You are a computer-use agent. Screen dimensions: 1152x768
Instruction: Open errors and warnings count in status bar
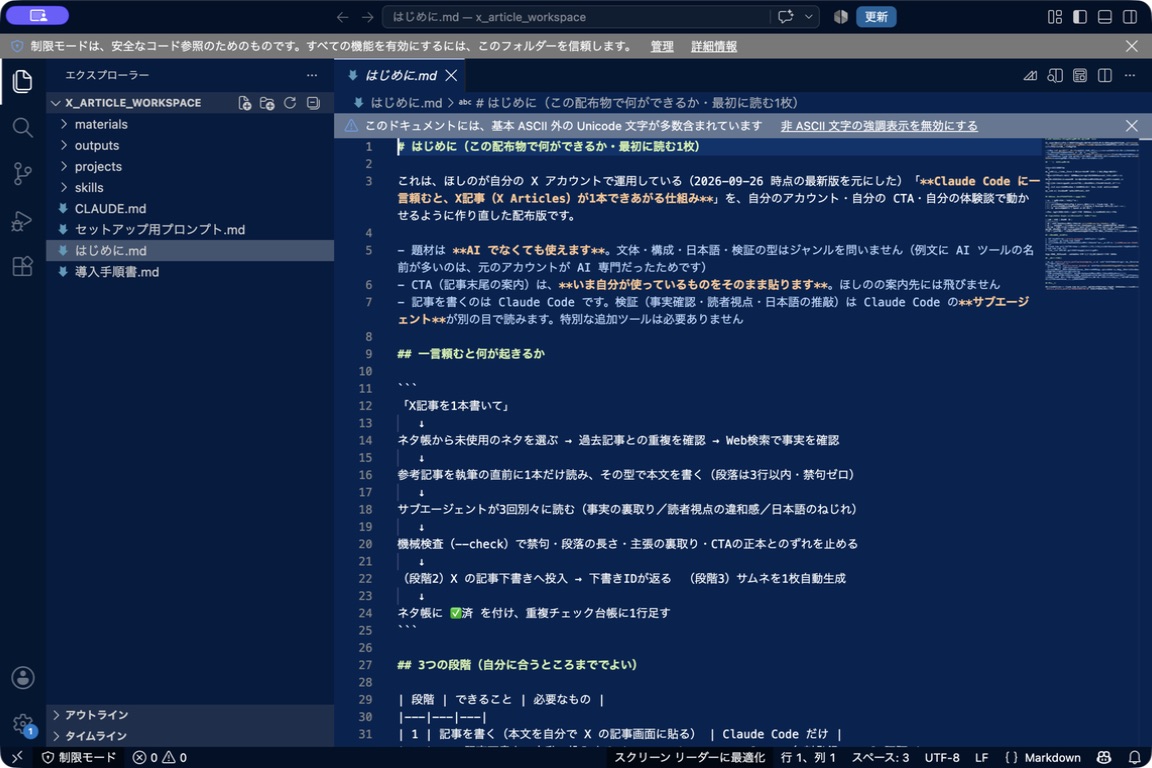click(x=160, y=758)
